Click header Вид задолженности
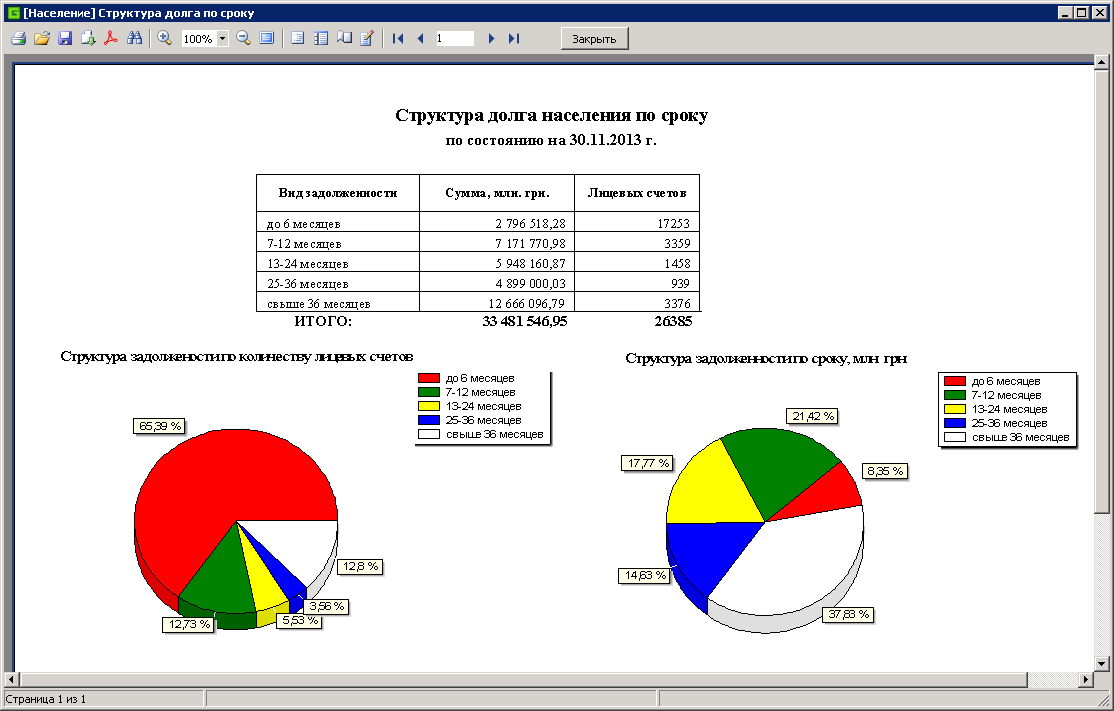 [337, 193]
